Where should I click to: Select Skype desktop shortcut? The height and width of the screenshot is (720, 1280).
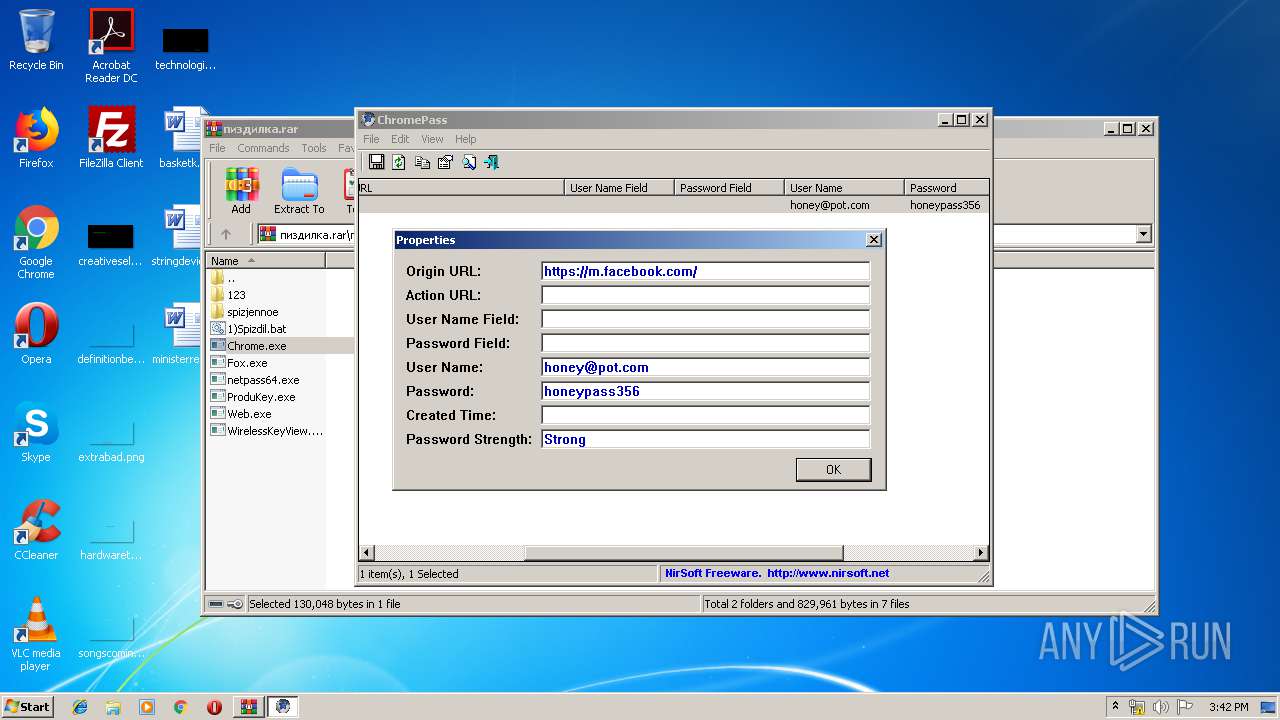[x=36, y=432]
